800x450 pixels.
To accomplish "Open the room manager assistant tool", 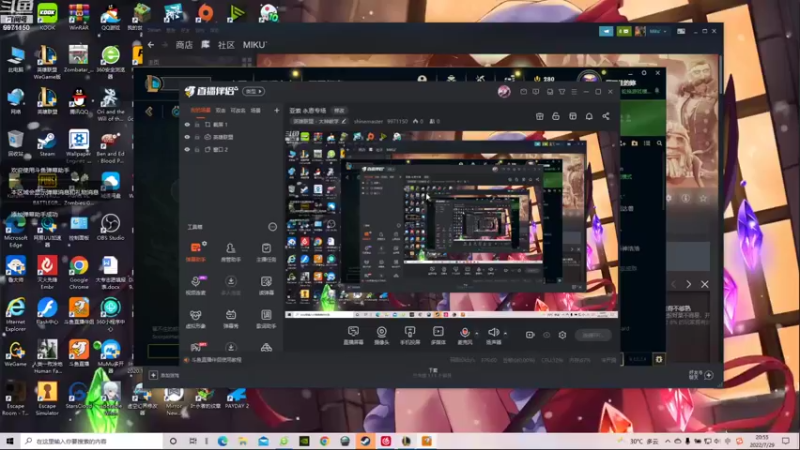I will tap(231, 252).
